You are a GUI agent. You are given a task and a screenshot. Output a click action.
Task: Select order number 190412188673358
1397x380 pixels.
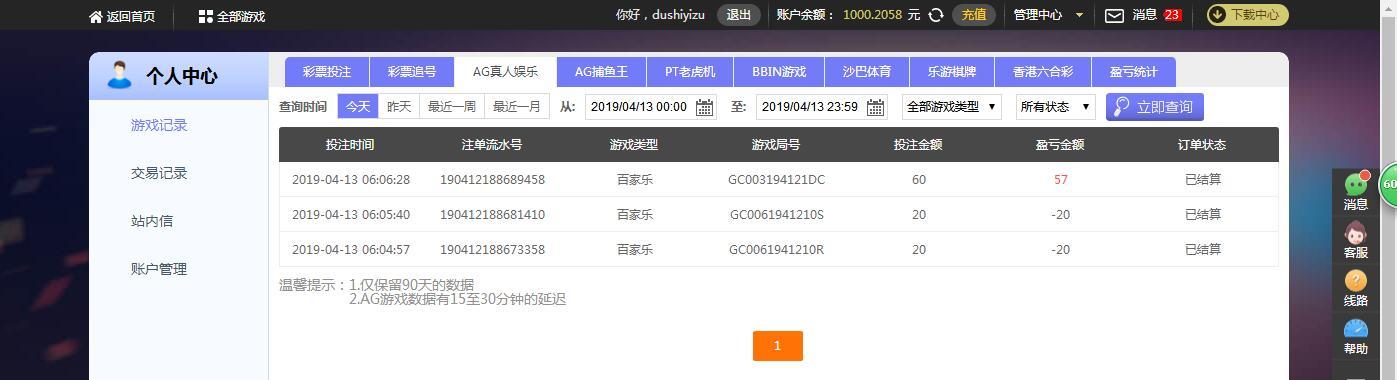tap(492, 250)
